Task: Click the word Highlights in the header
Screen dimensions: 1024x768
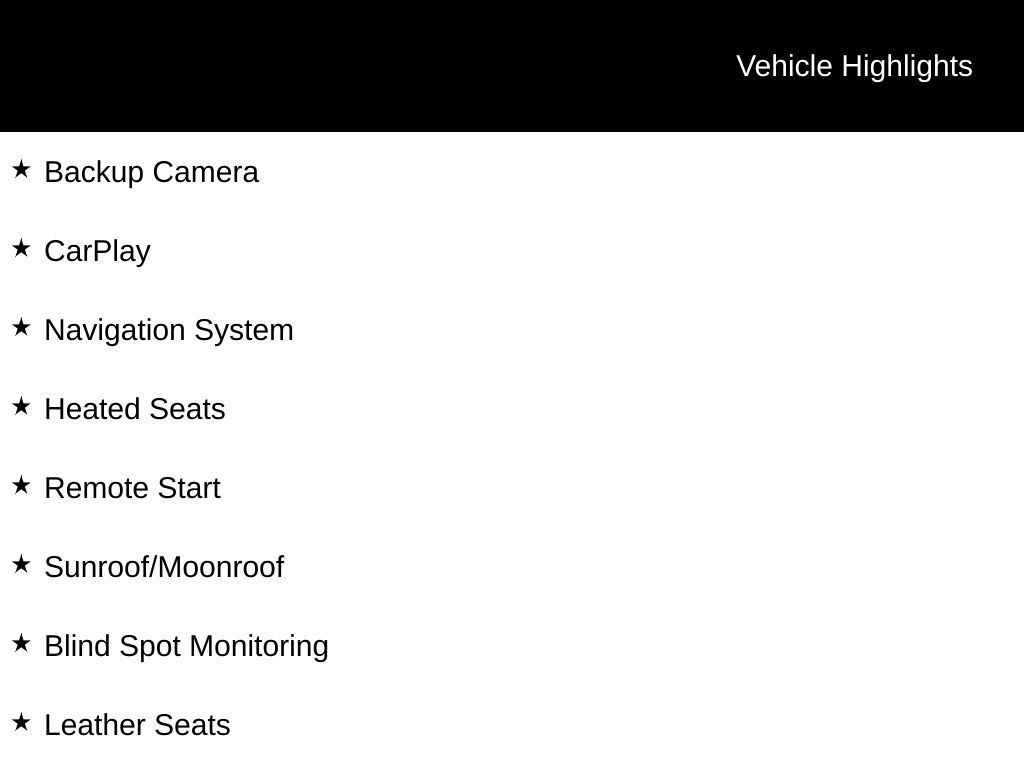Action: (x=907, y=67)
